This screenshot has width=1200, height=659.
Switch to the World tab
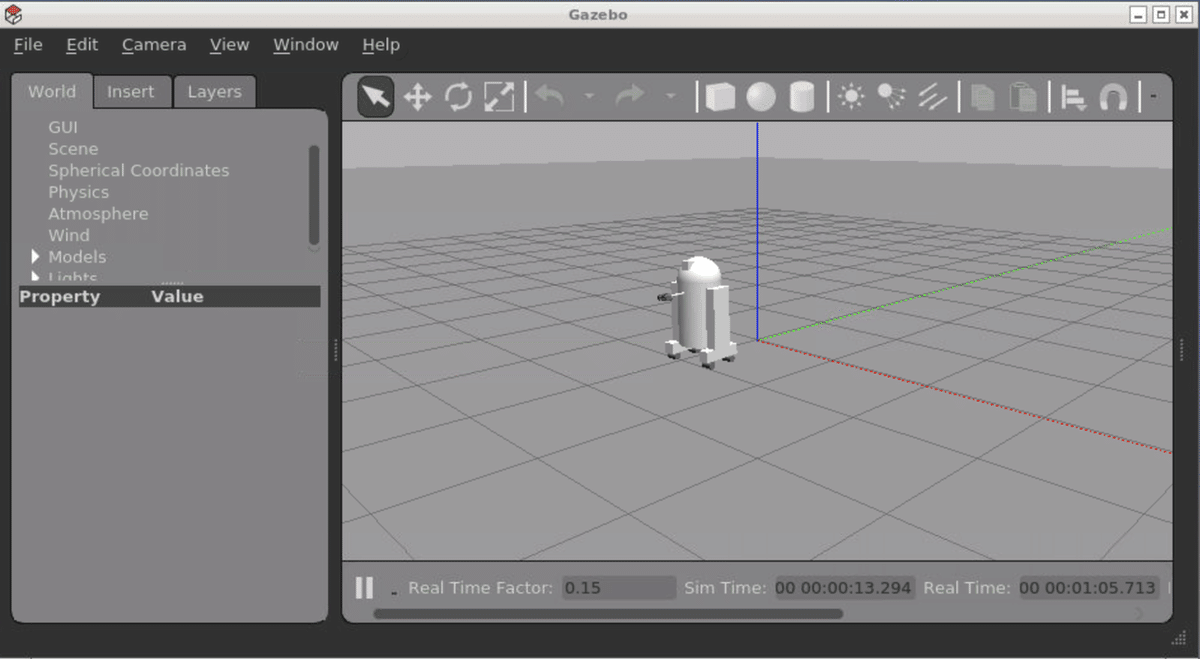pos(52,91)
